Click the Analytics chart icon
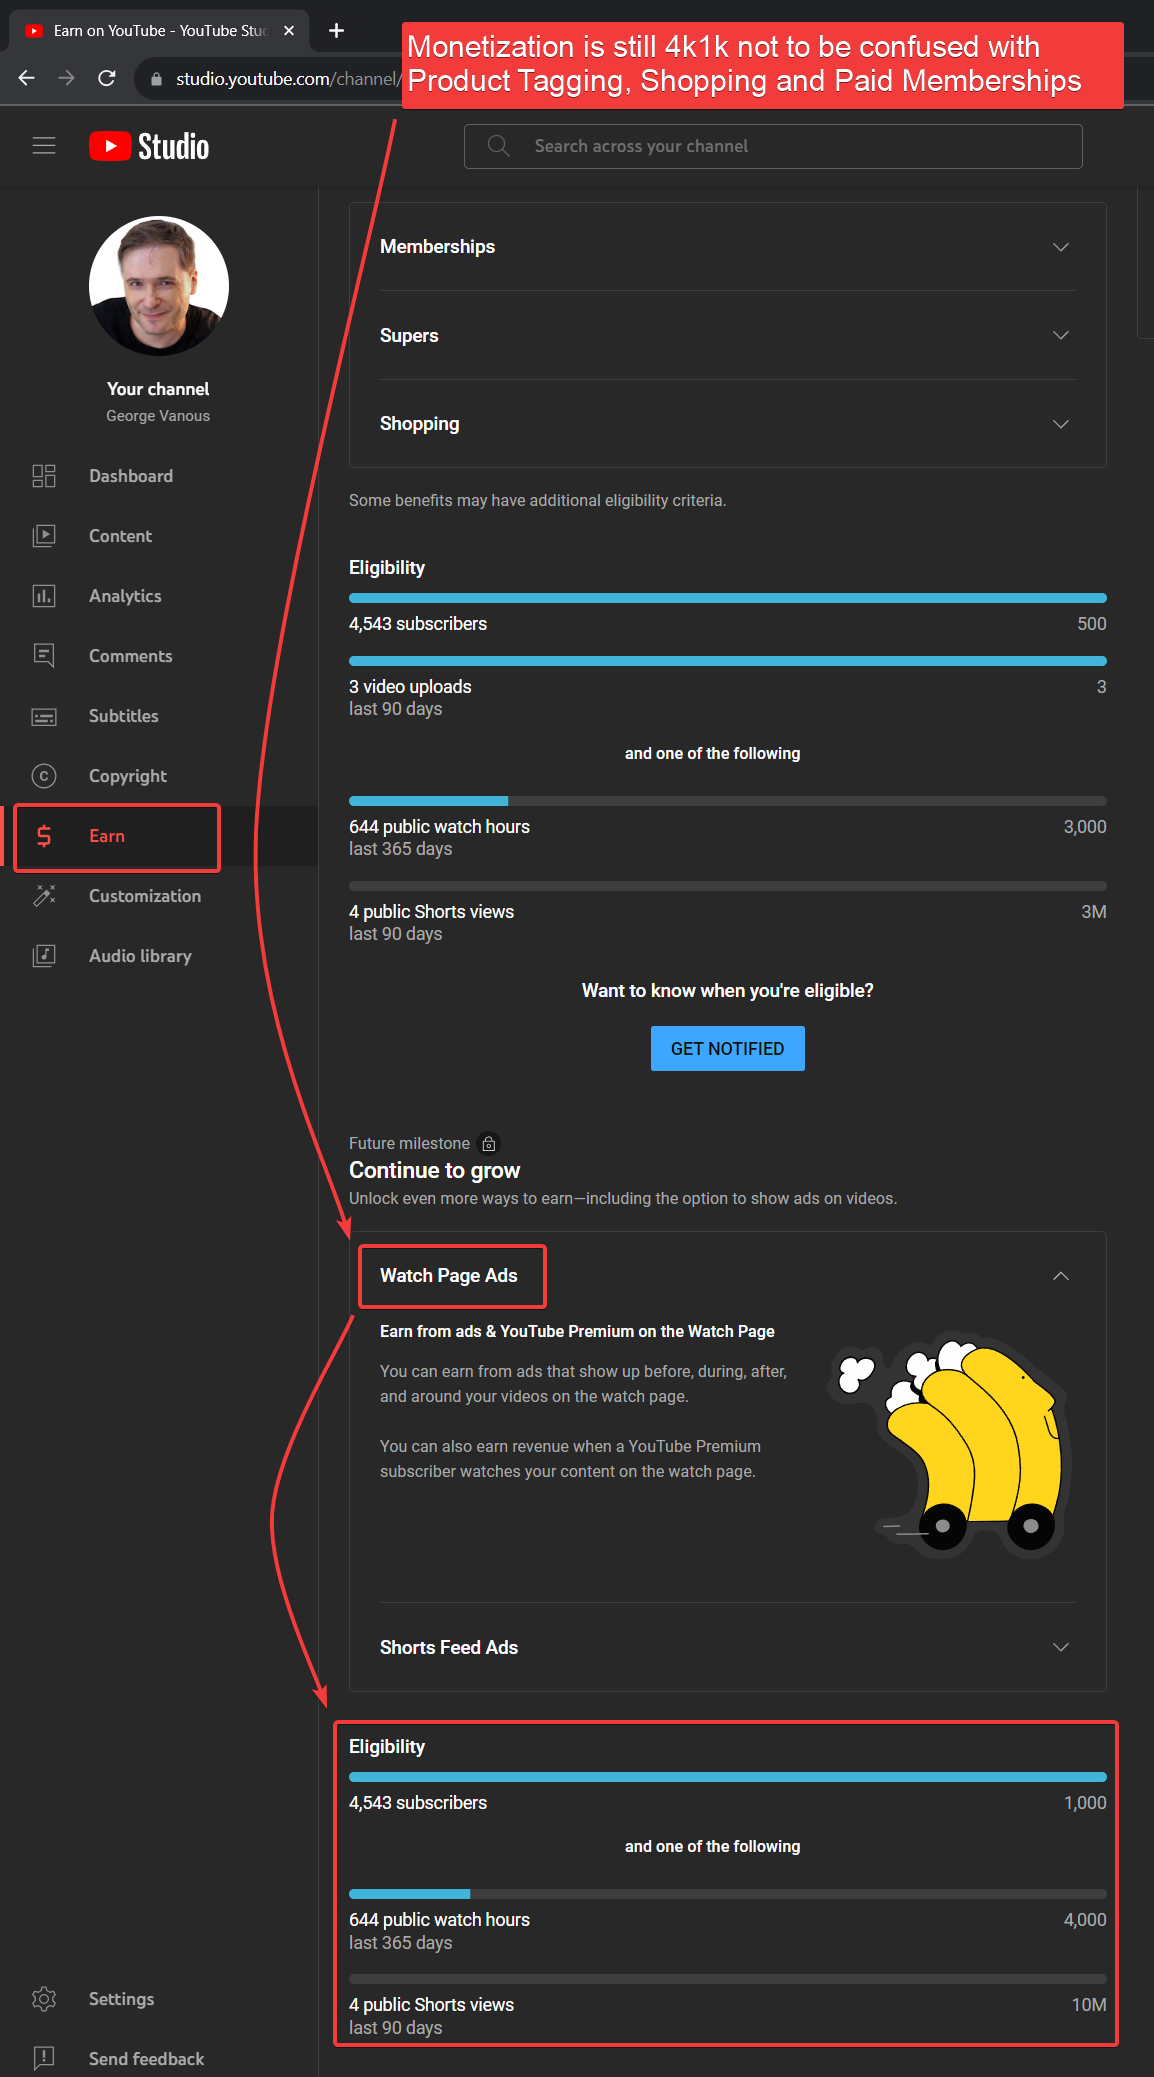This screenshot has height=2077, width=1154. 44,596
